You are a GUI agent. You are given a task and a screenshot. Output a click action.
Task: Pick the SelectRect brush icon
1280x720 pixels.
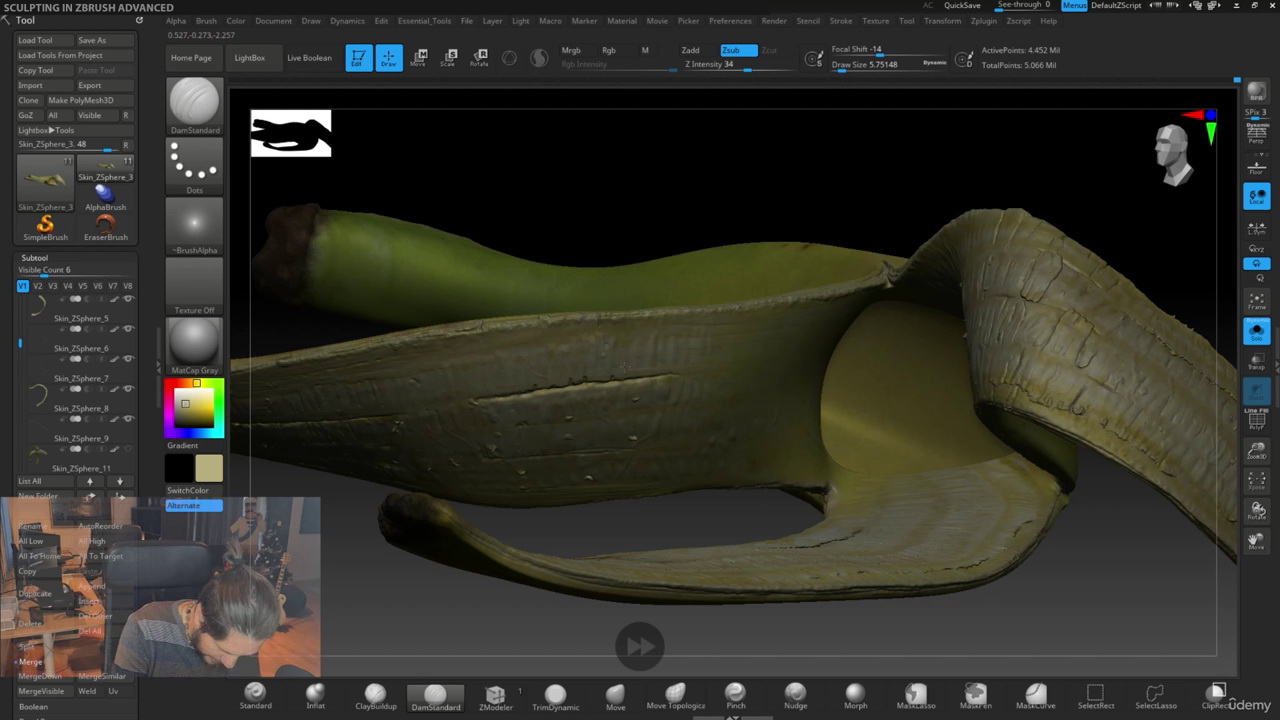1095,697
